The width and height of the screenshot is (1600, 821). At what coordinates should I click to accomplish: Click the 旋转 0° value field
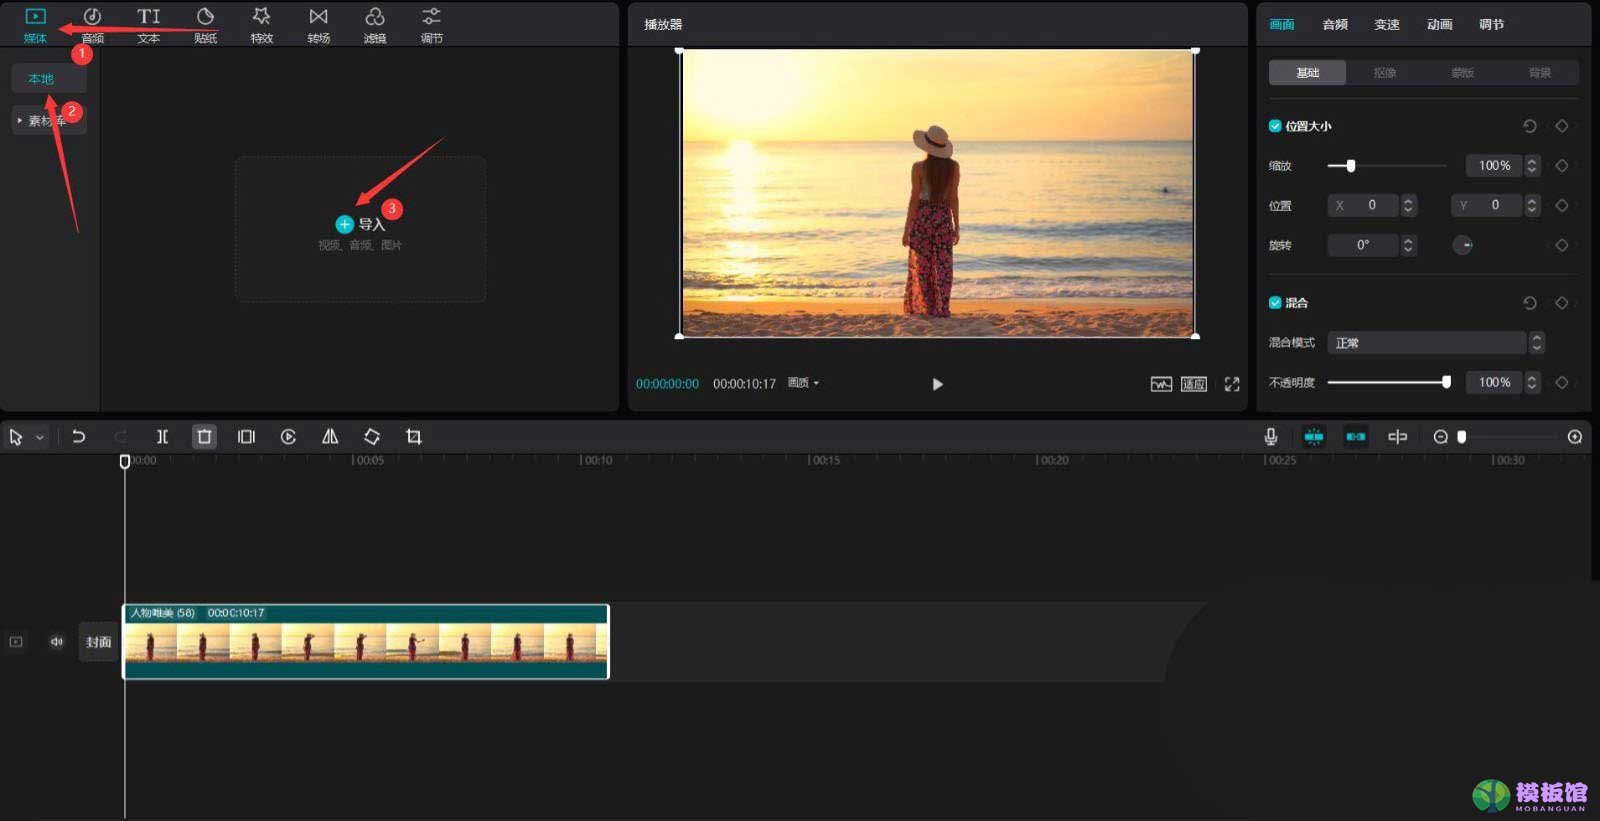coord(1363,245)
